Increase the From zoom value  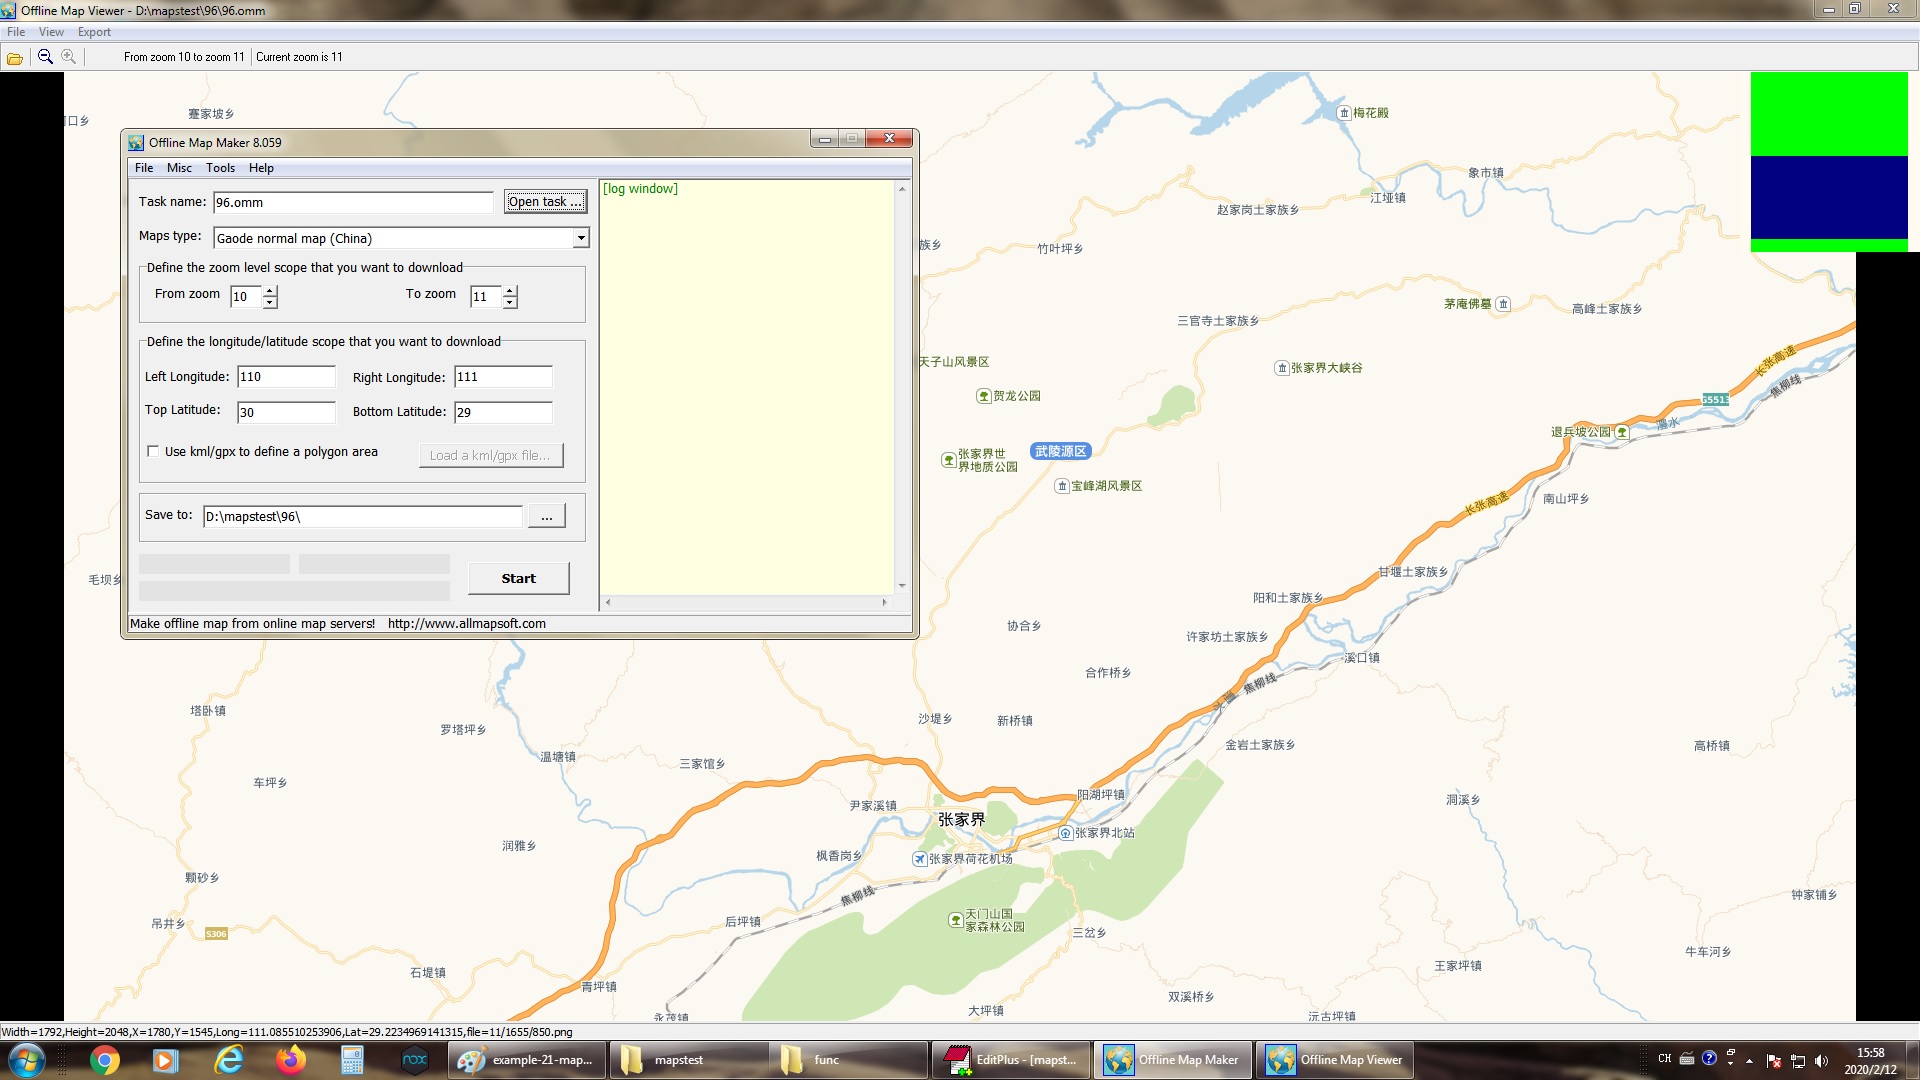tap(270, 291)
